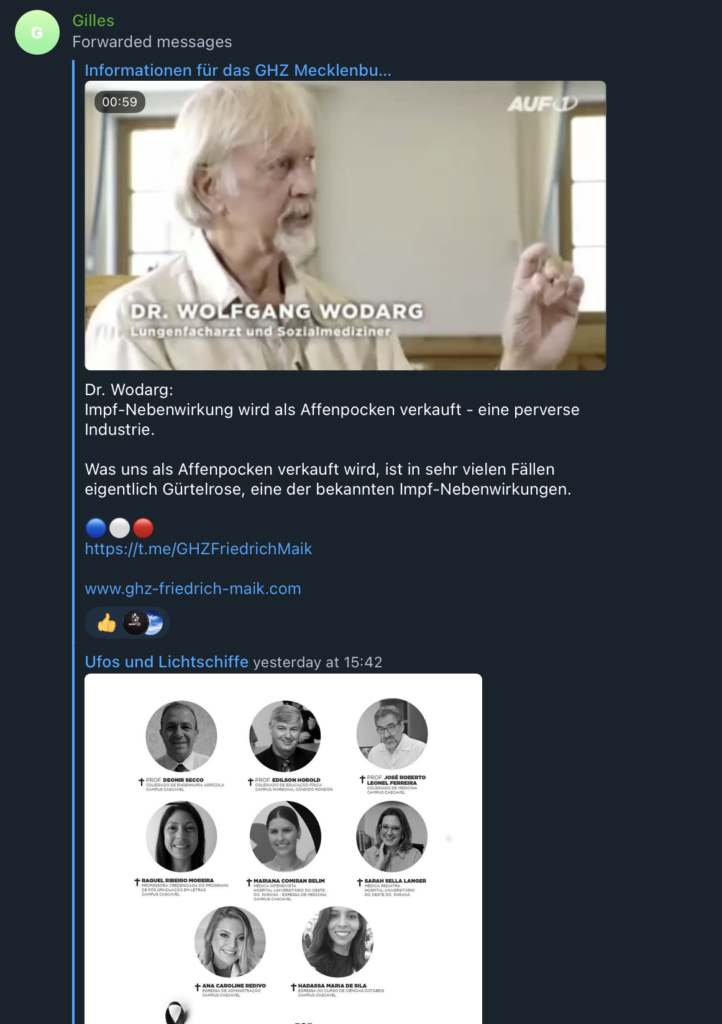Play the Dr. Wolfgang Wodarg video
This screenshot has height=1024, width=722.
pos(345,225)
